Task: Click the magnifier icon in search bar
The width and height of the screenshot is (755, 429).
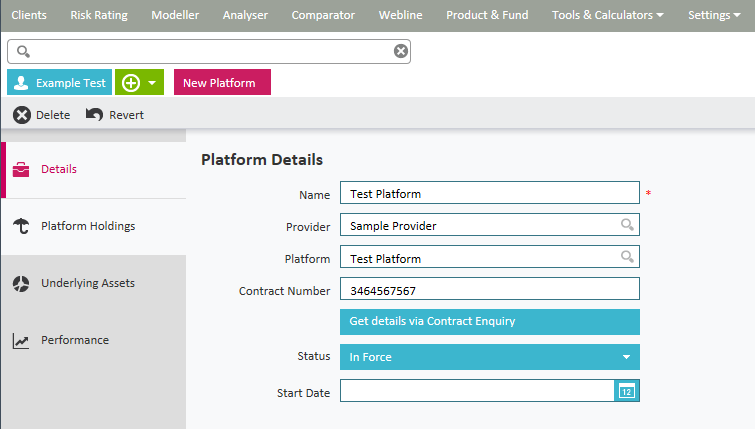Action: point(24,52)
